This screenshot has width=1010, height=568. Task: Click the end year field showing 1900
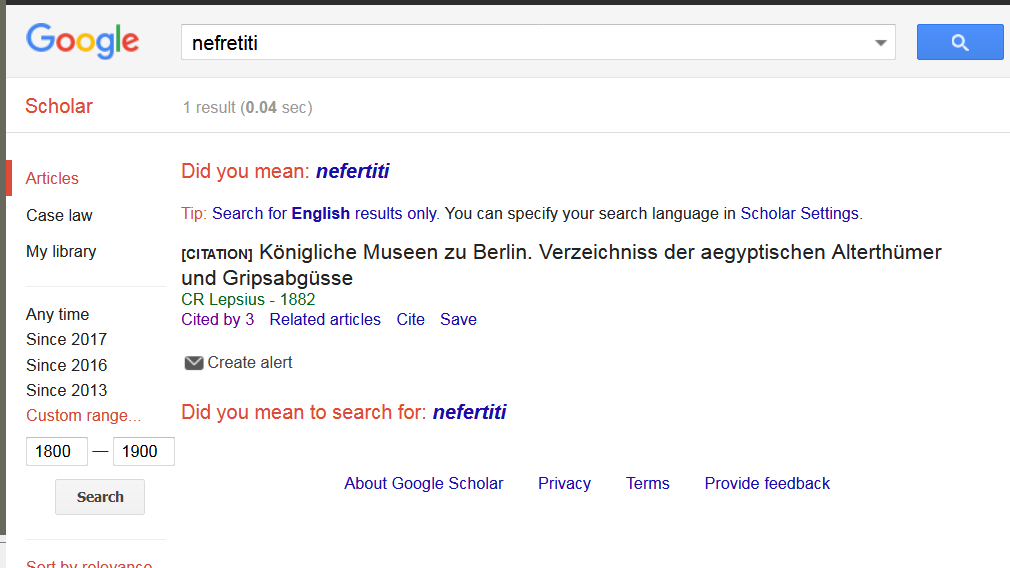coord(143,451)
